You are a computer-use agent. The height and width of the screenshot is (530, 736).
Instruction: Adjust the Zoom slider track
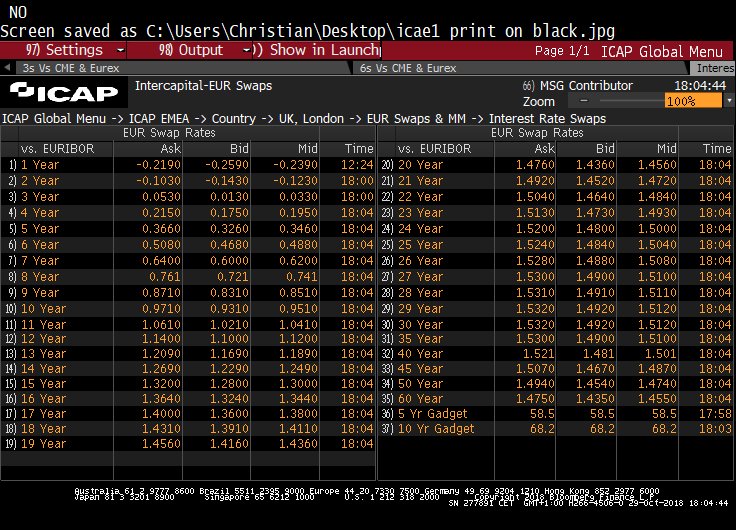coord(631,100)
